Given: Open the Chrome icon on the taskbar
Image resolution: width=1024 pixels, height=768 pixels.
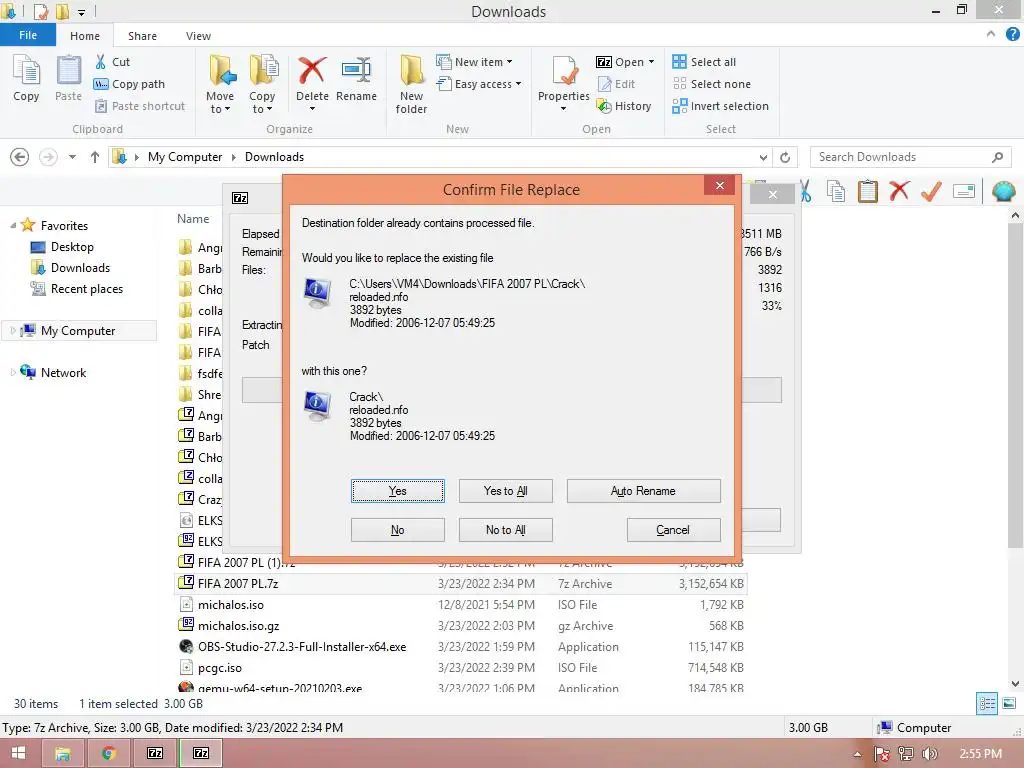Looking at the screenshot, I should click(108, 753).
